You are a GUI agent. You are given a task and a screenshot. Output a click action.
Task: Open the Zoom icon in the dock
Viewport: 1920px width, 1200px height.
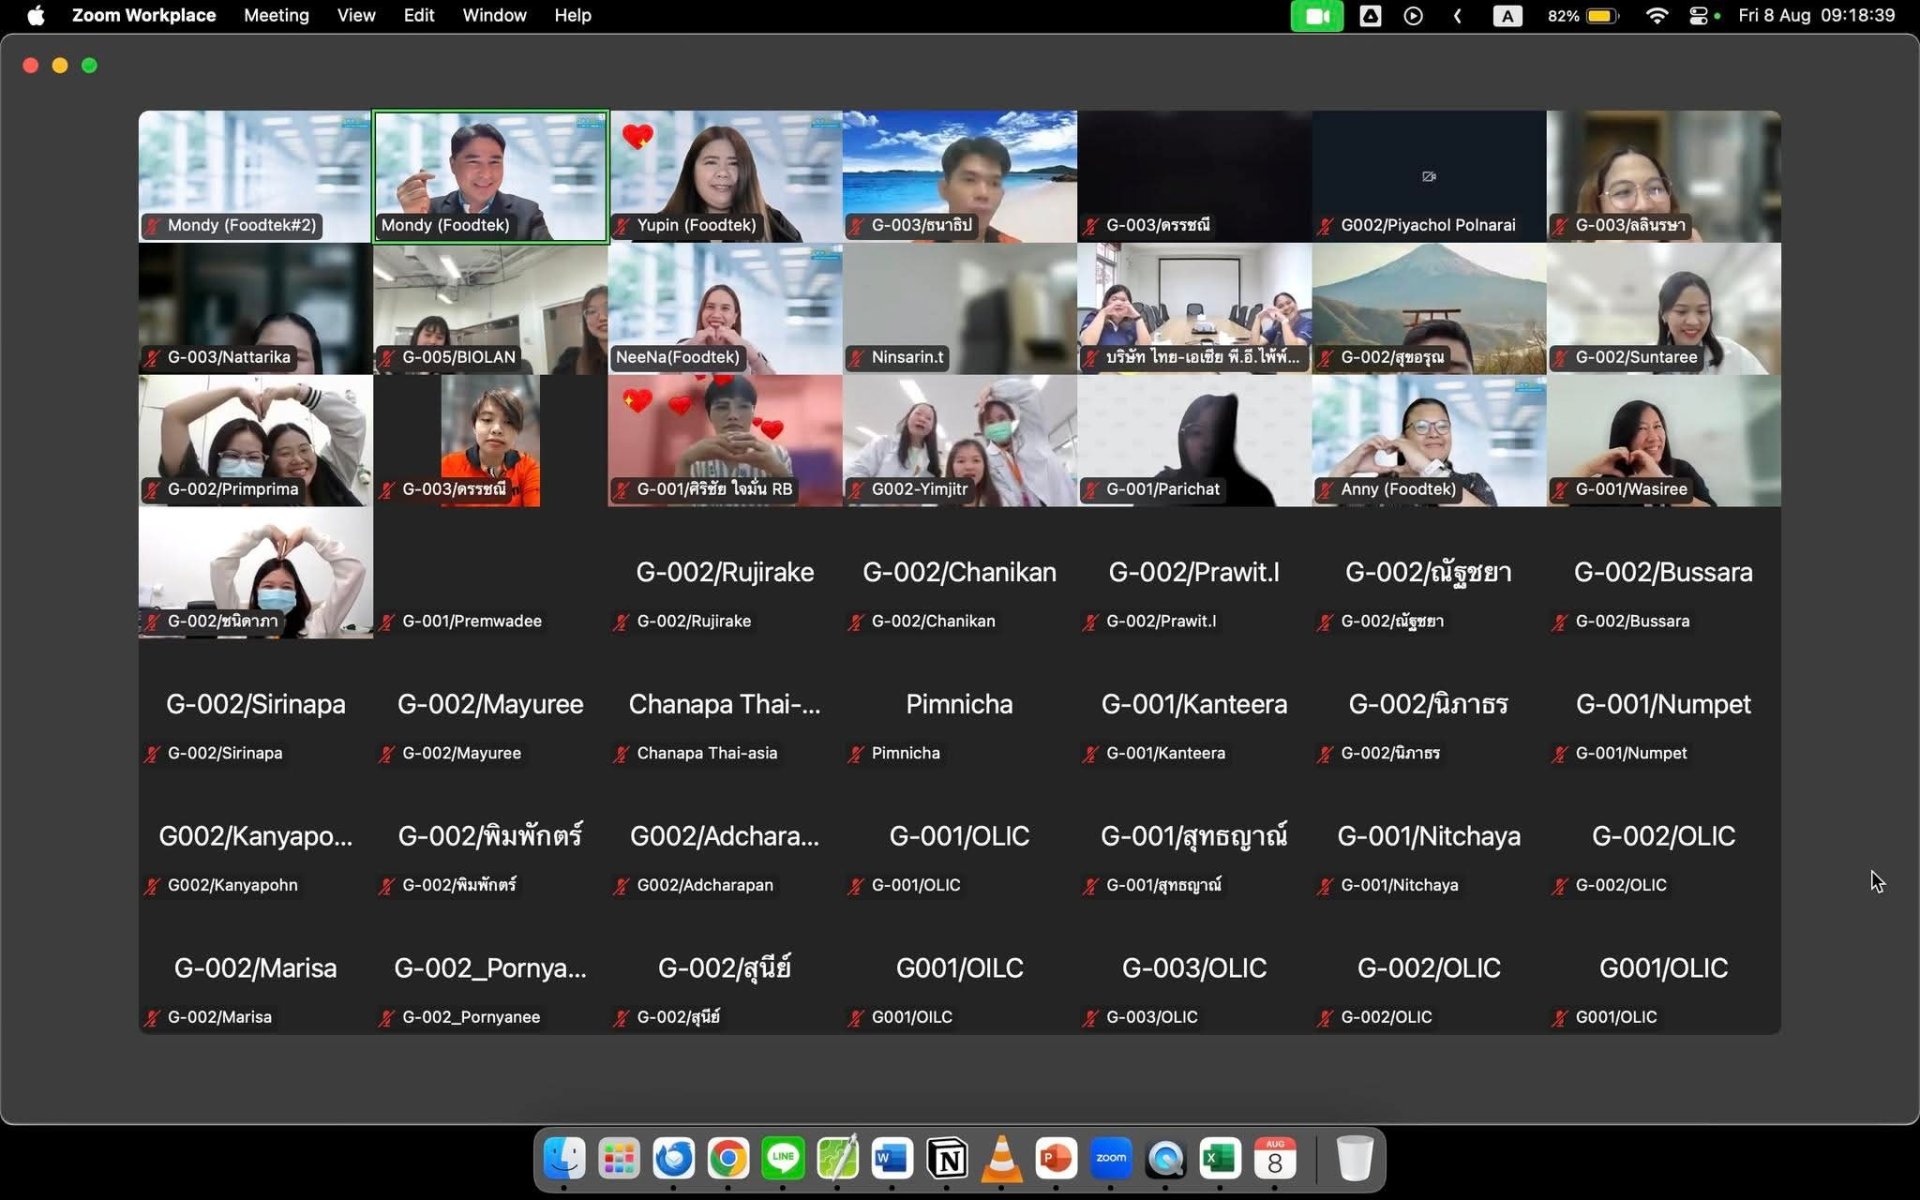point(1110,1159)
